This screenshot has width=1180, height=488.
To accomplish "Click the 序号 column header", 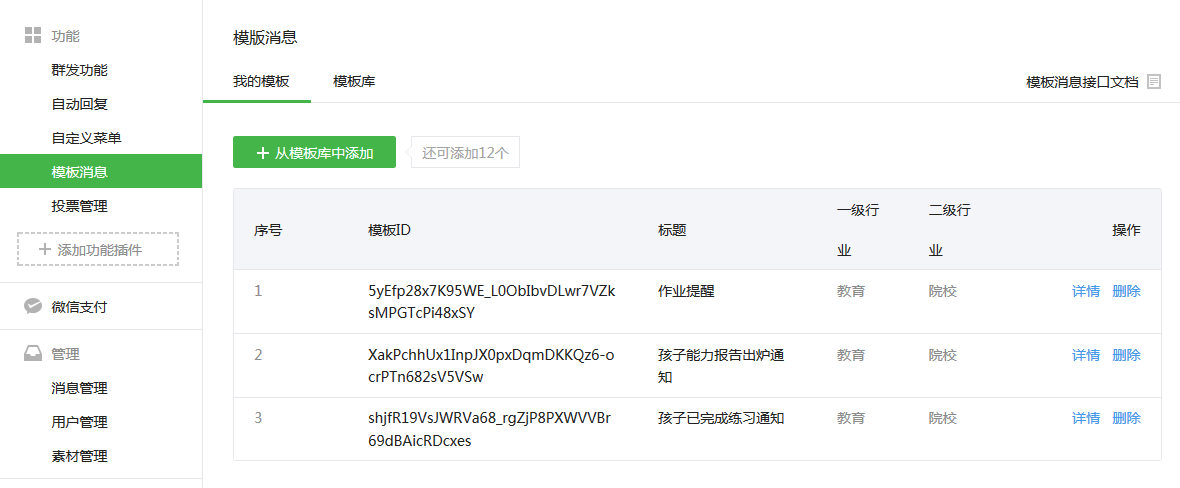I will click(x=268, y=230).
